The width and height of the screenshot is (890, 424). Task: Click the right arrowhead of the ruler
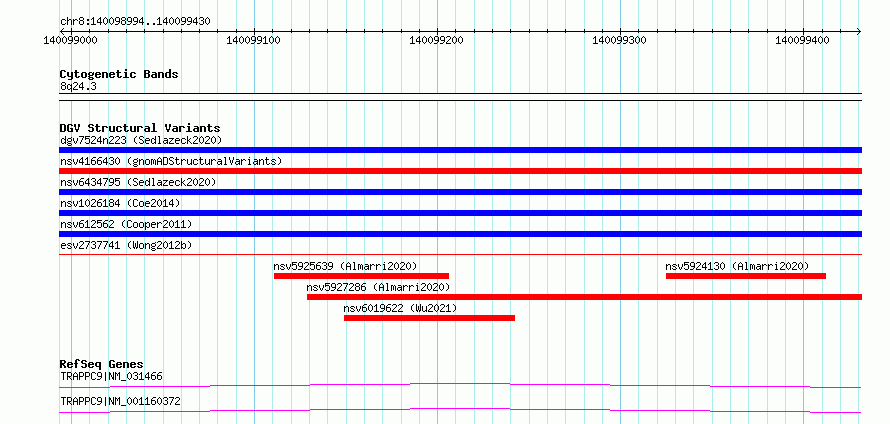click(859, 31)
